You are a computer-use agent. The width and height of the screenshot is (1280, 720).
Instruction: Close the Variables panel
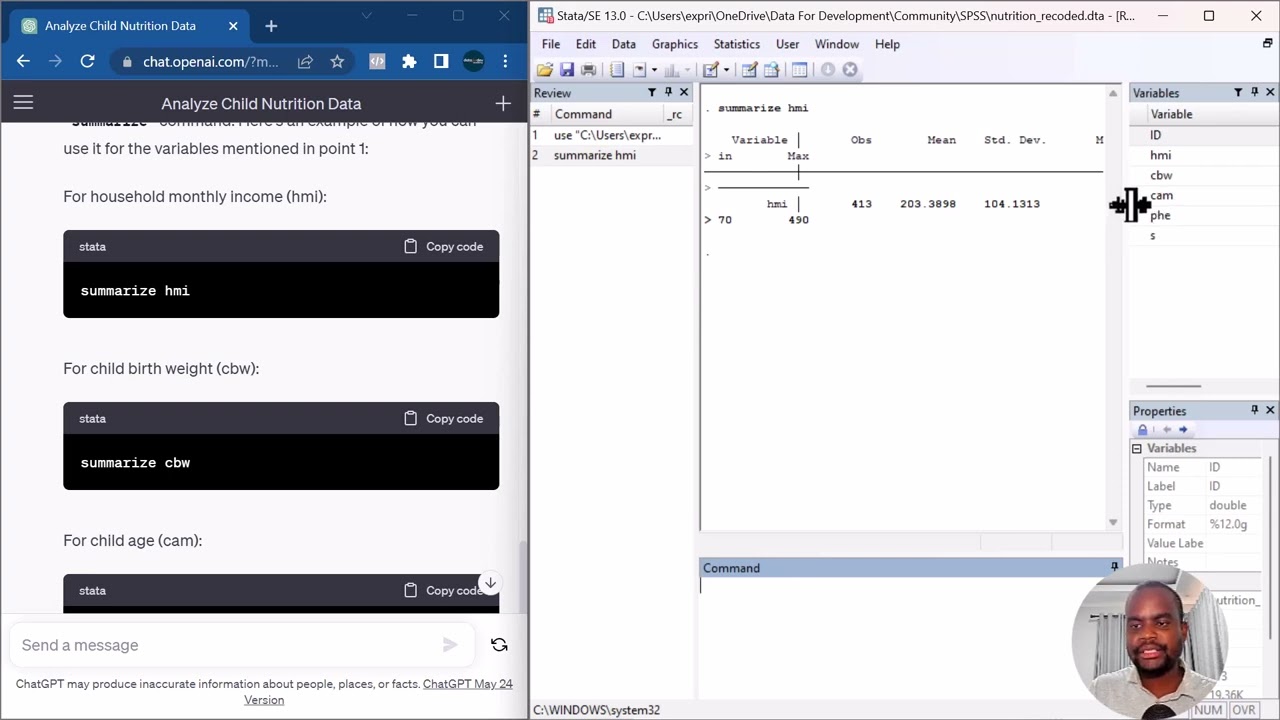click(x=1270, y=92)
